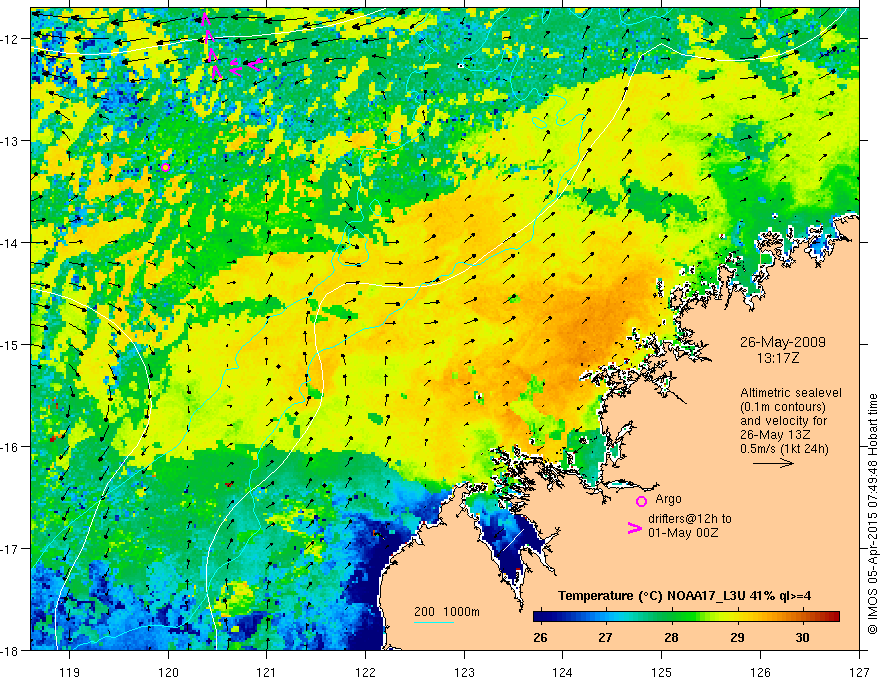
Task: Click the colorbar value '30'
Action: (803, 637)
